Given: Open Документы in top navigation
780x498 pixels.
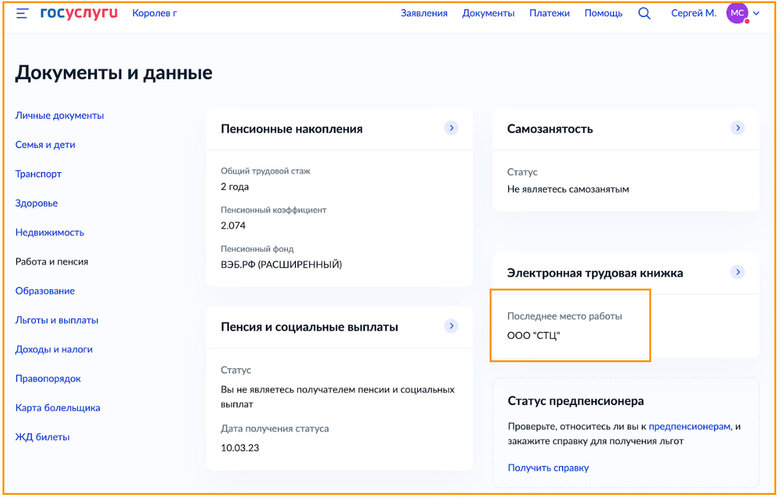Looking at the screenshot, I should click(x=488, y=14).
